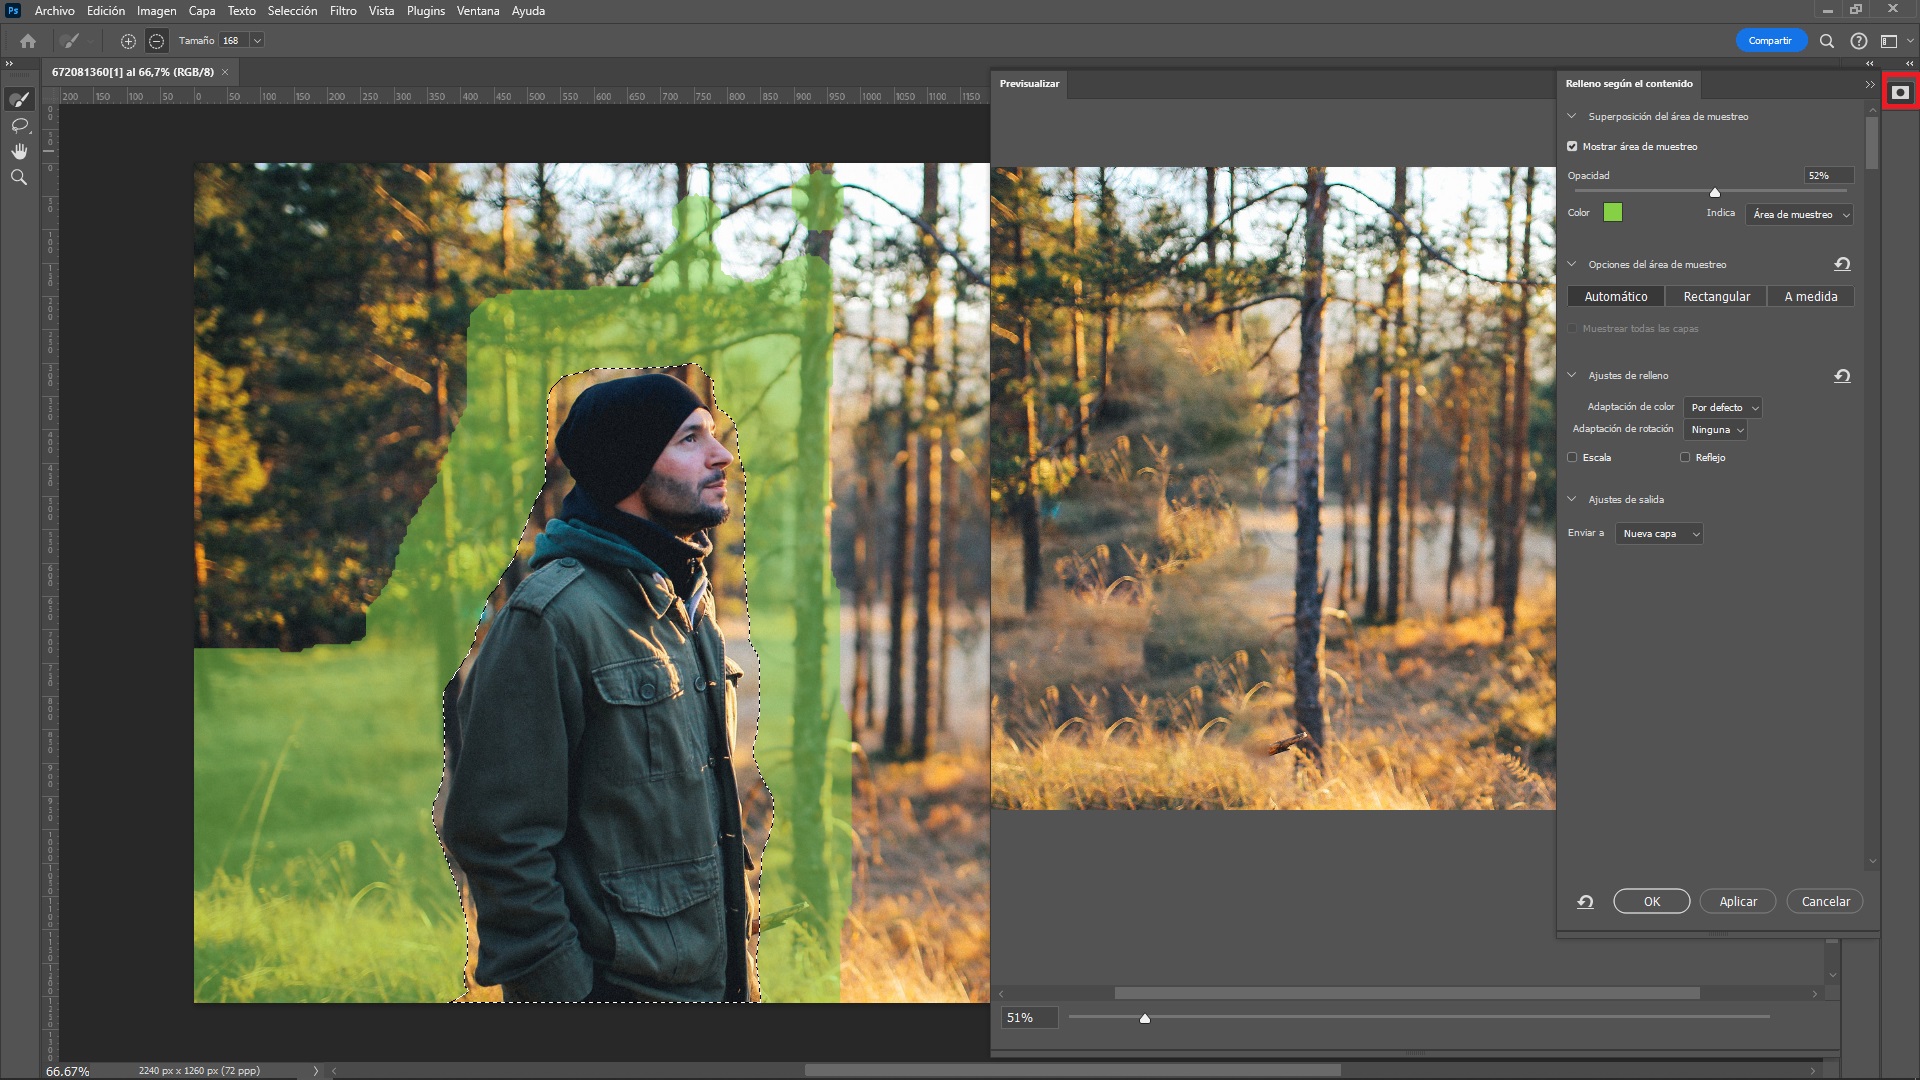Open brush preset icon in options bar
This screenshot has width=1920, height=1080.
[x=70, y=41]
